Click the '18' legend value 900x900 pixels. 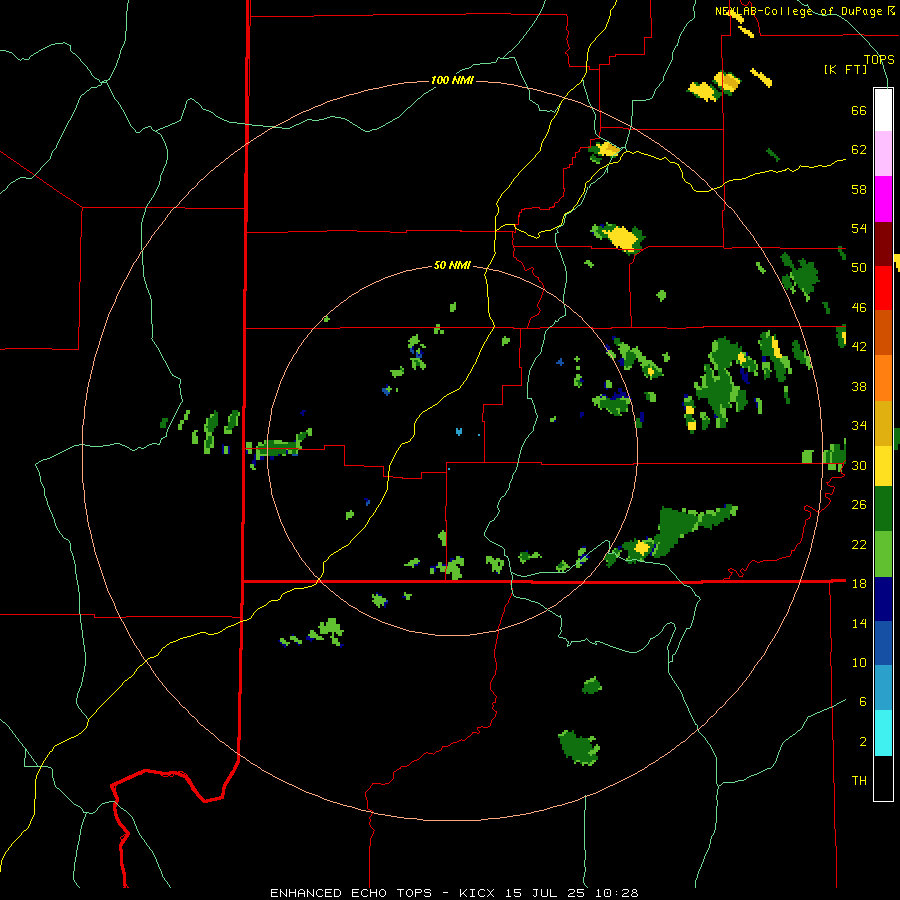pyautogui.click(x=859, y=584)
